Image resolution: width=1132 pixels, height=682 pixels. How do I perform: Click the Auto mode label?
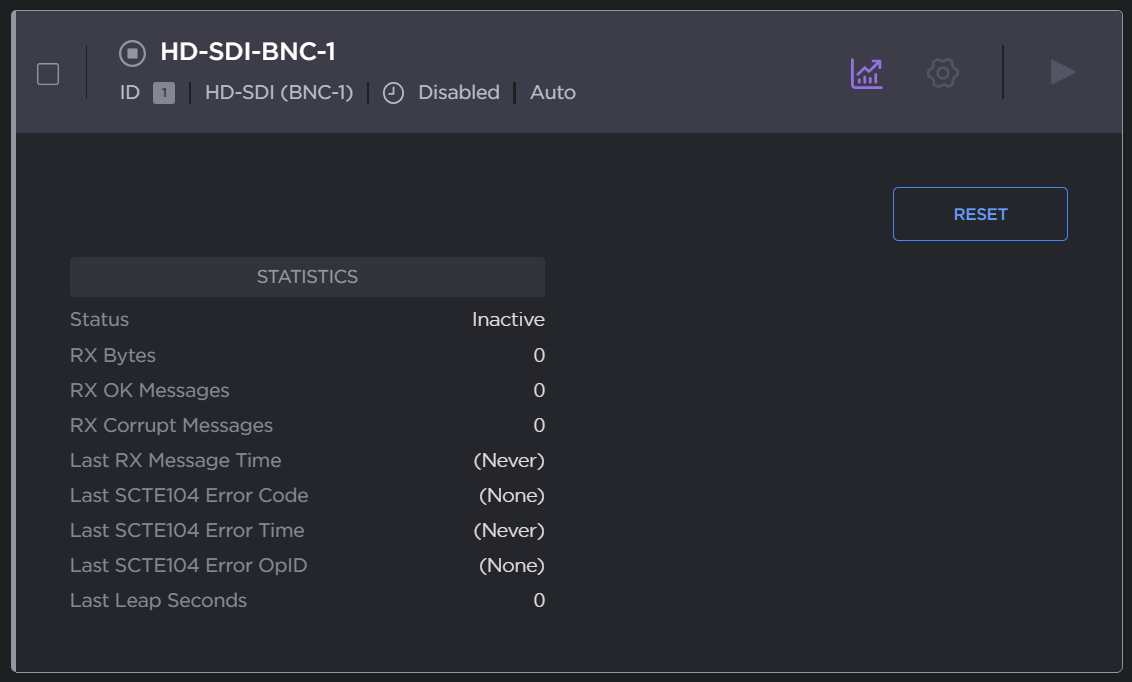click(553, 93)
